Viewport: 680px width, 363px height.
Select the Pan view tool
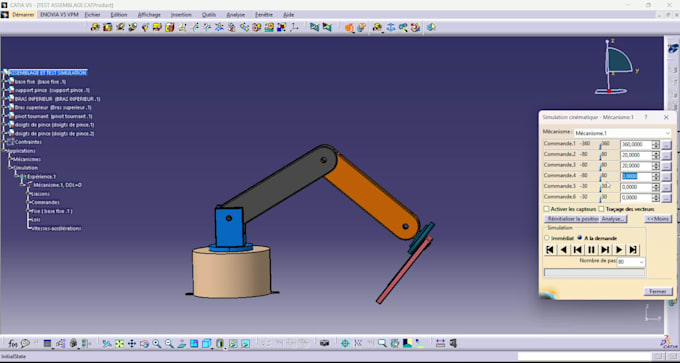pyautogui.click(x=132, y=343)
